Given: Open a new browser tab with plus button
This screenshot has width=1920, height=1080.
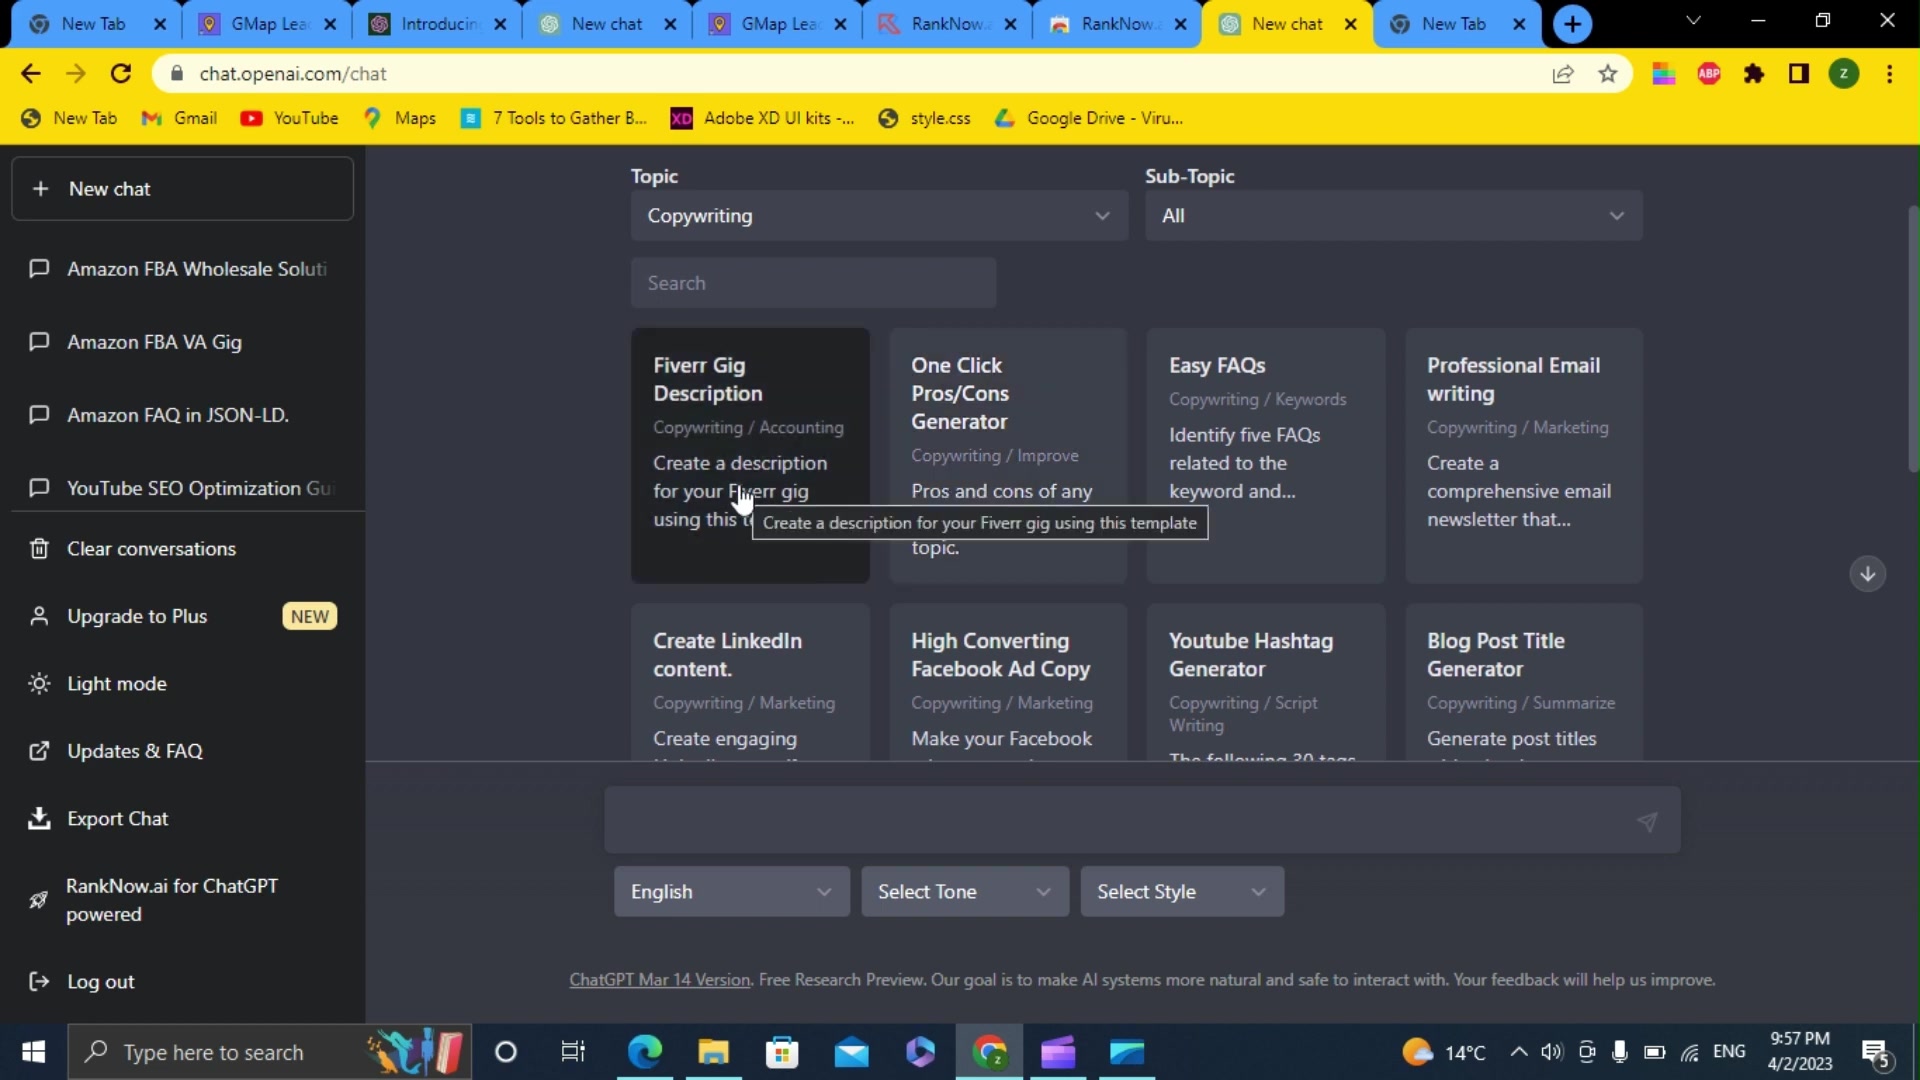Looking at the screenshot, I should pos(1573,24).
